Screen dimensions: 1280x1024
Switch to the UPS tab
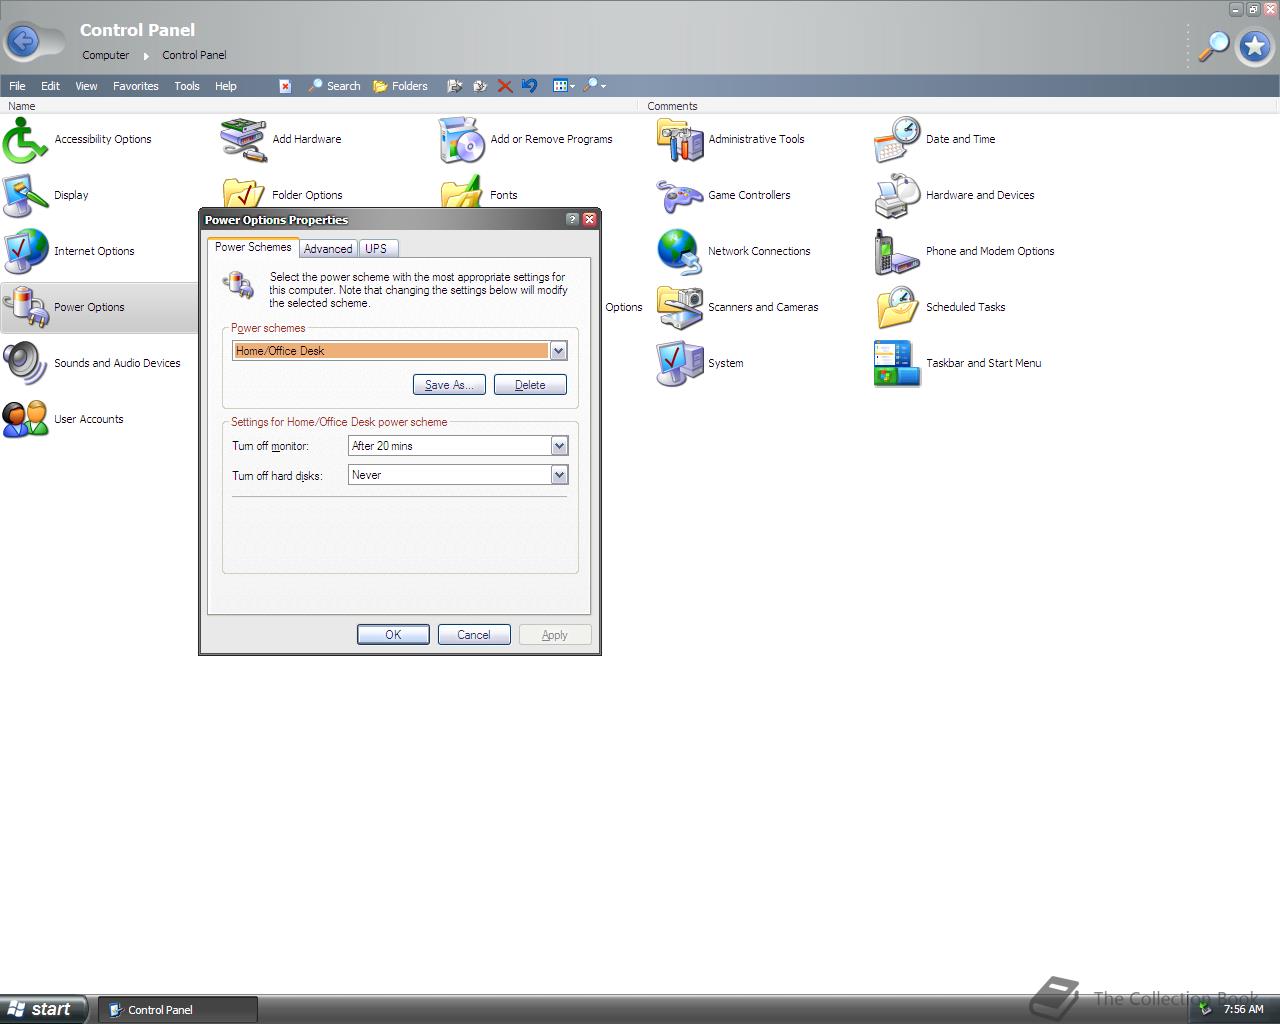pyautogui.click(x=376, y=249)
